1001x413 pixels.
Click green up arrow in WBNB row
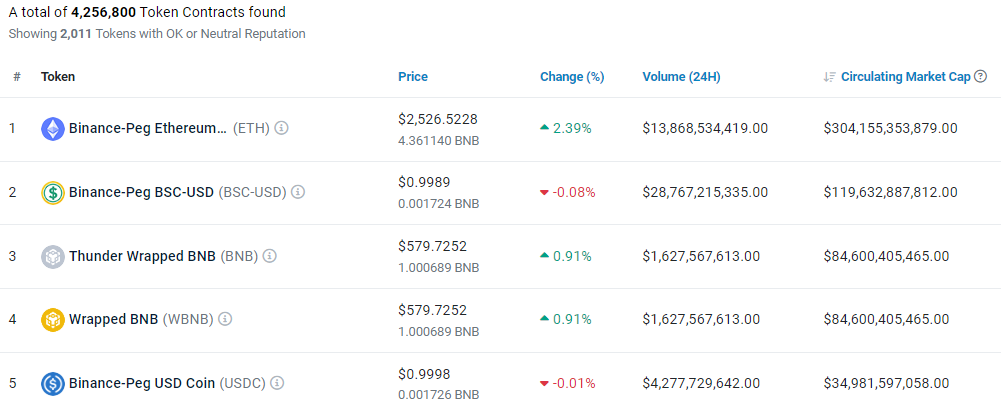coord(545,319)
